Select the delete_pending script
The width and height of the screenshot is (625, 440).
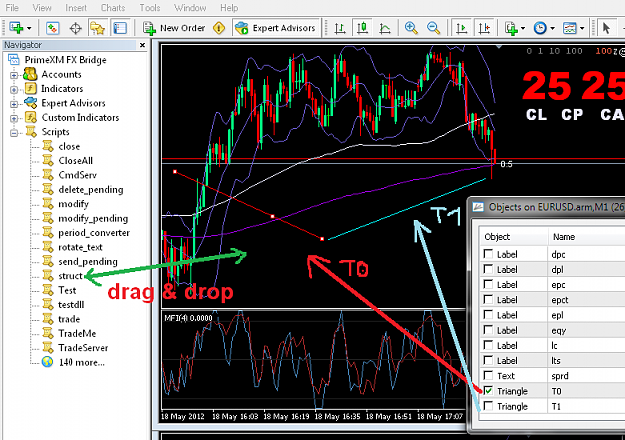point(90,190)
